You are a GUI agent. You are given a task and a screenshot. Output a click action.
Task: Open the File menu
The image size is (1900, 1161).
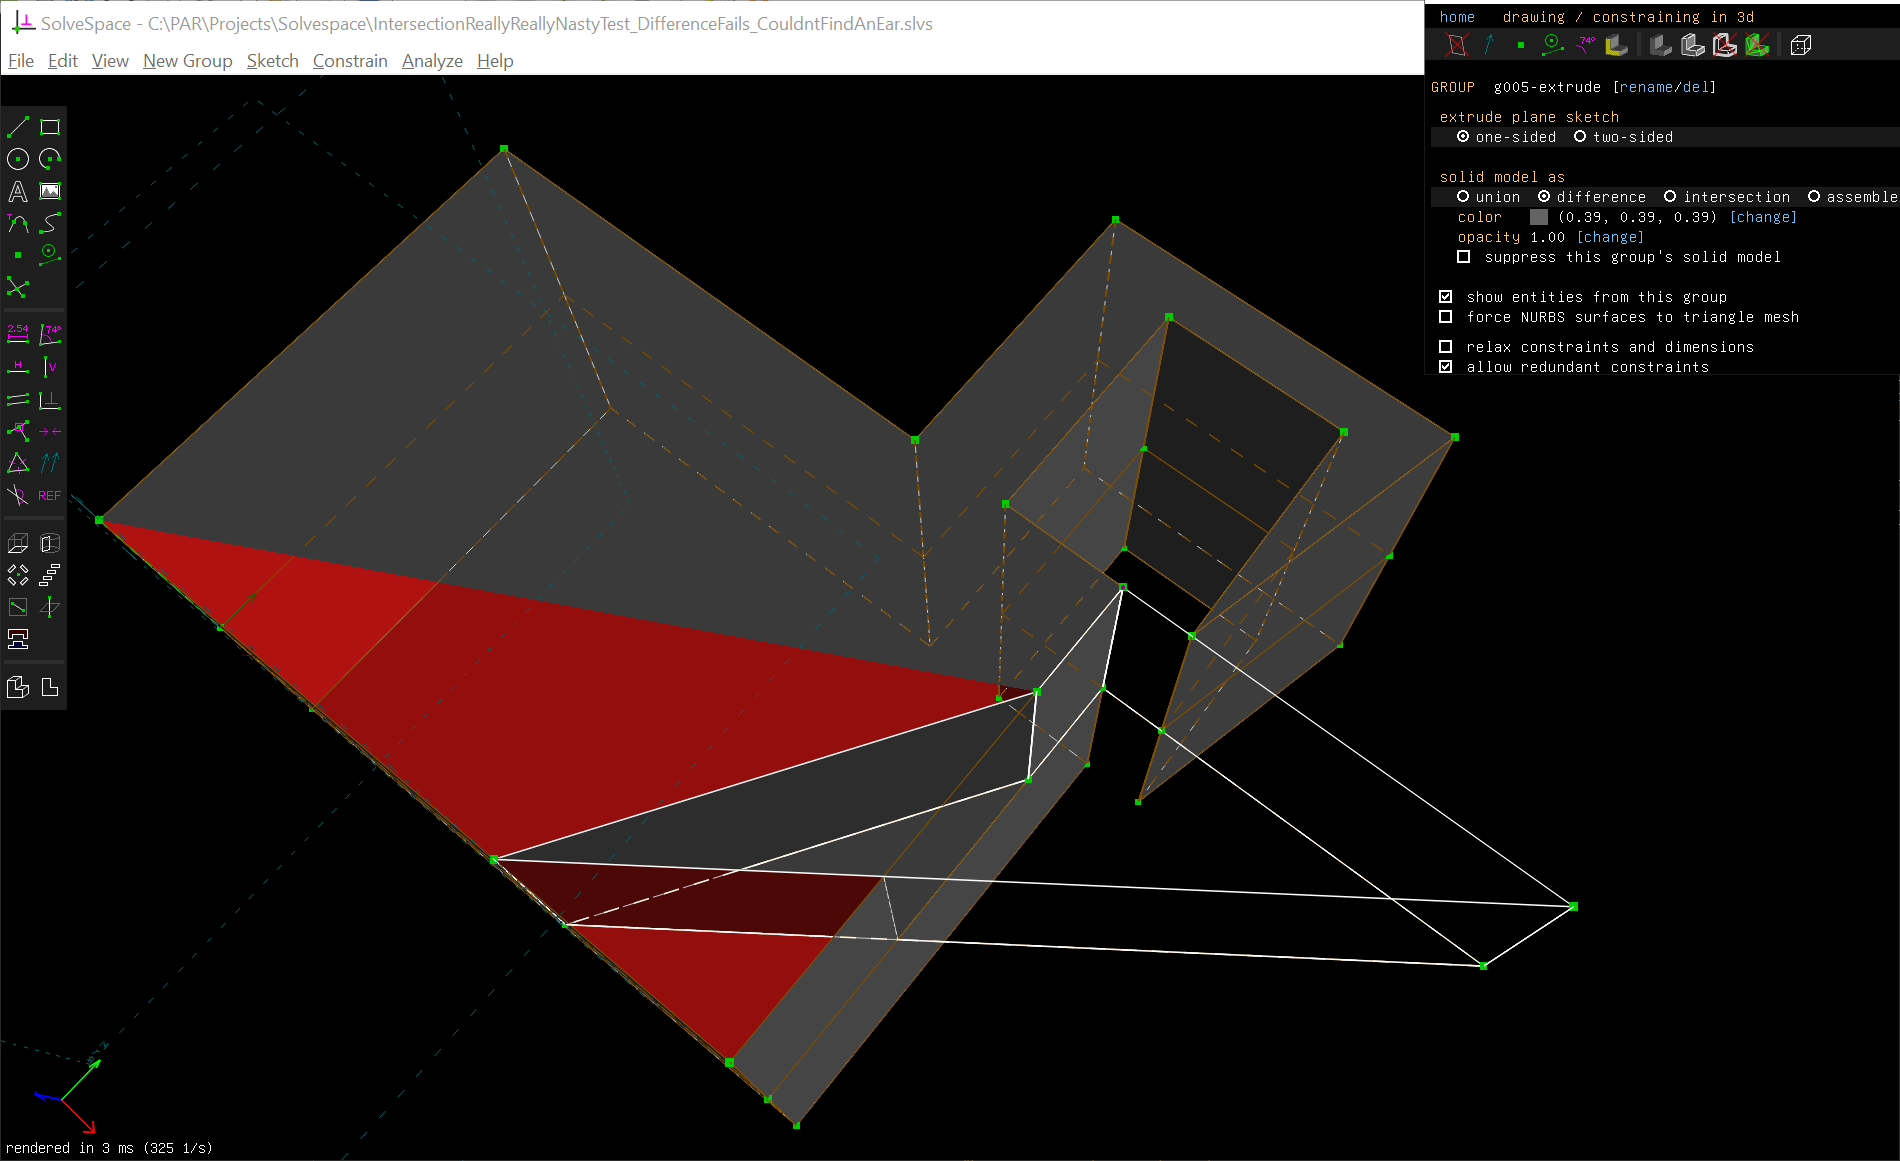[21, 61]
